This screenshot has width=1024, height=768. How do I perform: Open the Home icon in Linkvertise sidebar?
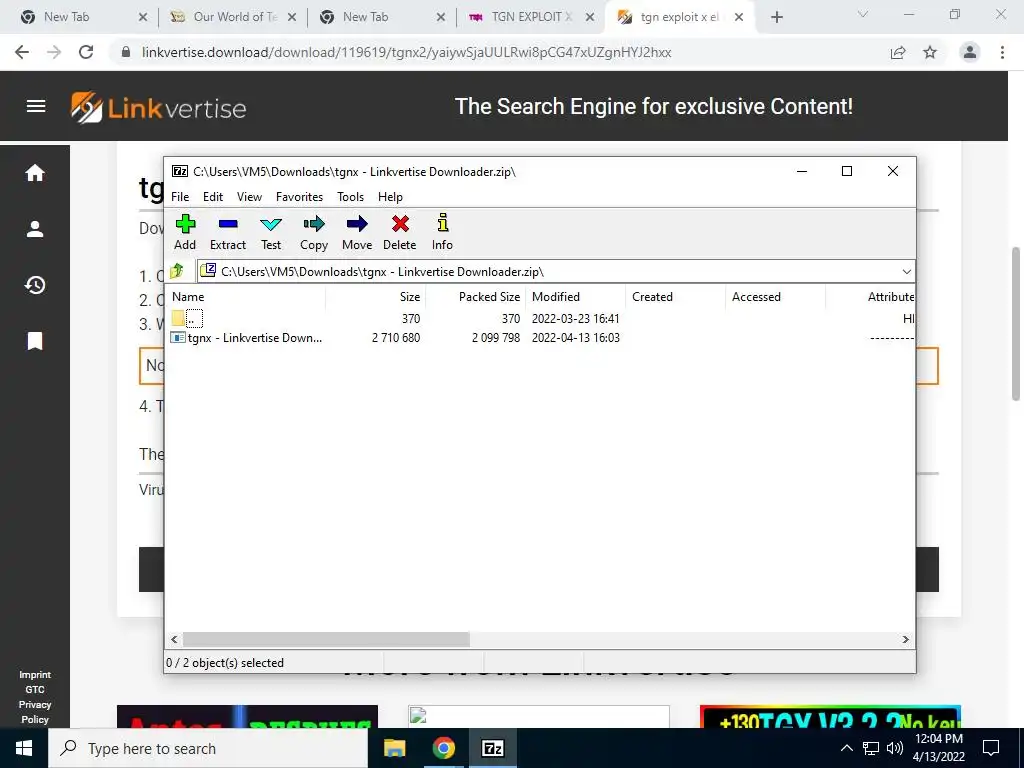35,172
